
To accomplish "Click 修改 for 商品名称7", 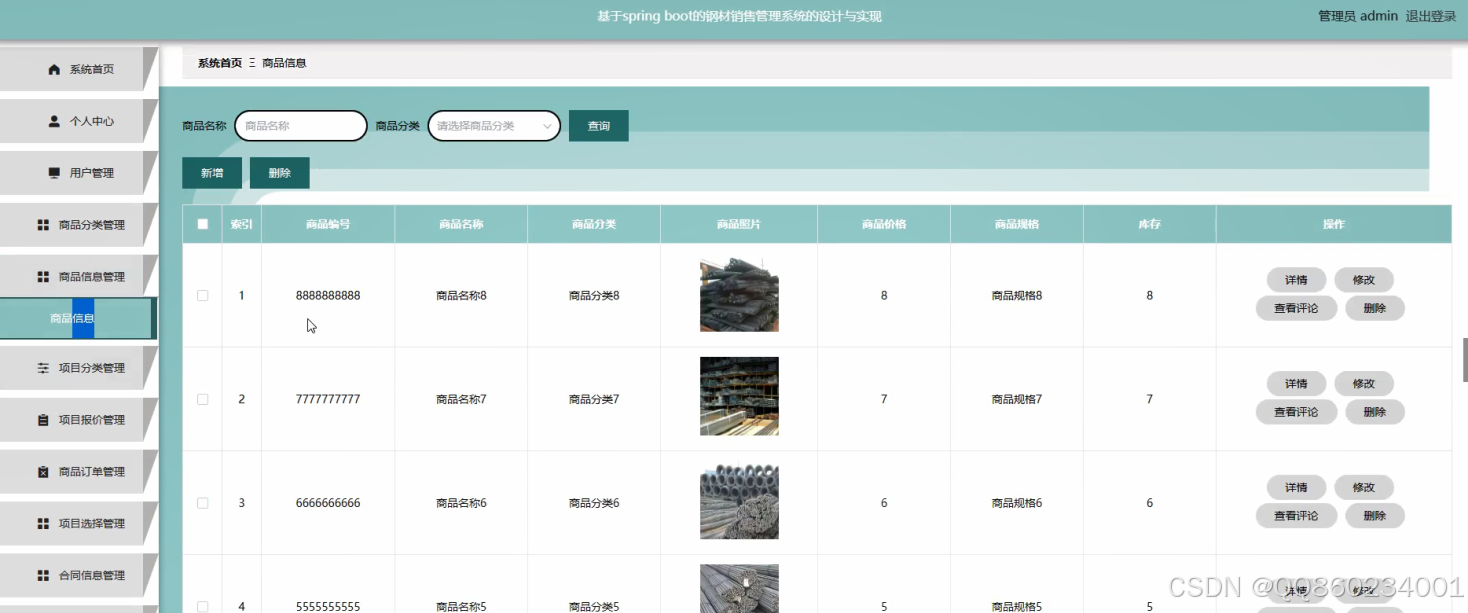I will tap(1364, 384).
